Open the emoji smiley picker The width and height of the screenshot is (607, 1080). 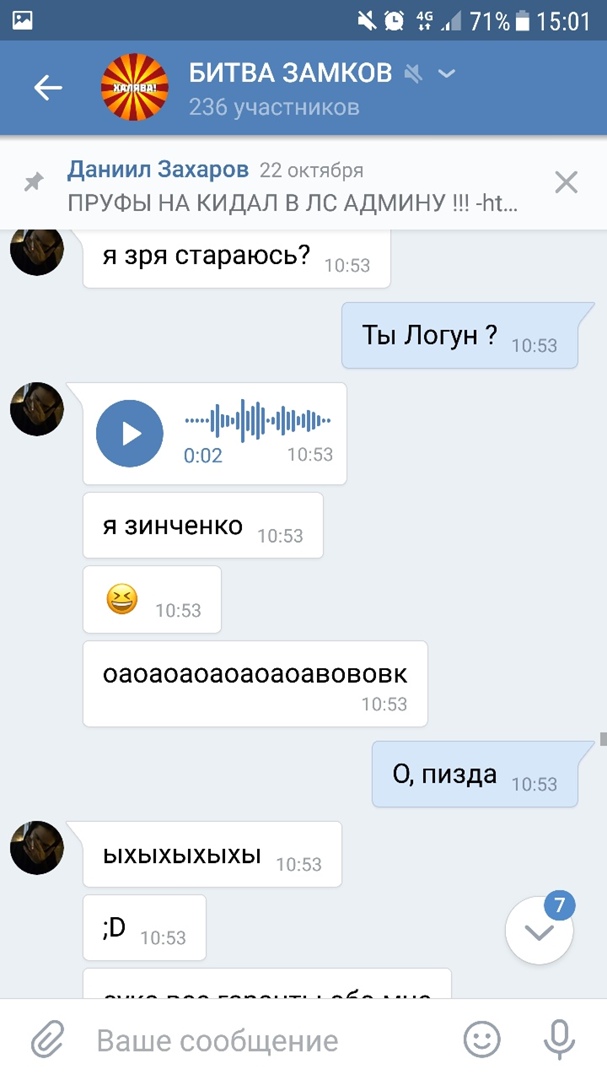pyautogui.click(x=481, y=1039)
